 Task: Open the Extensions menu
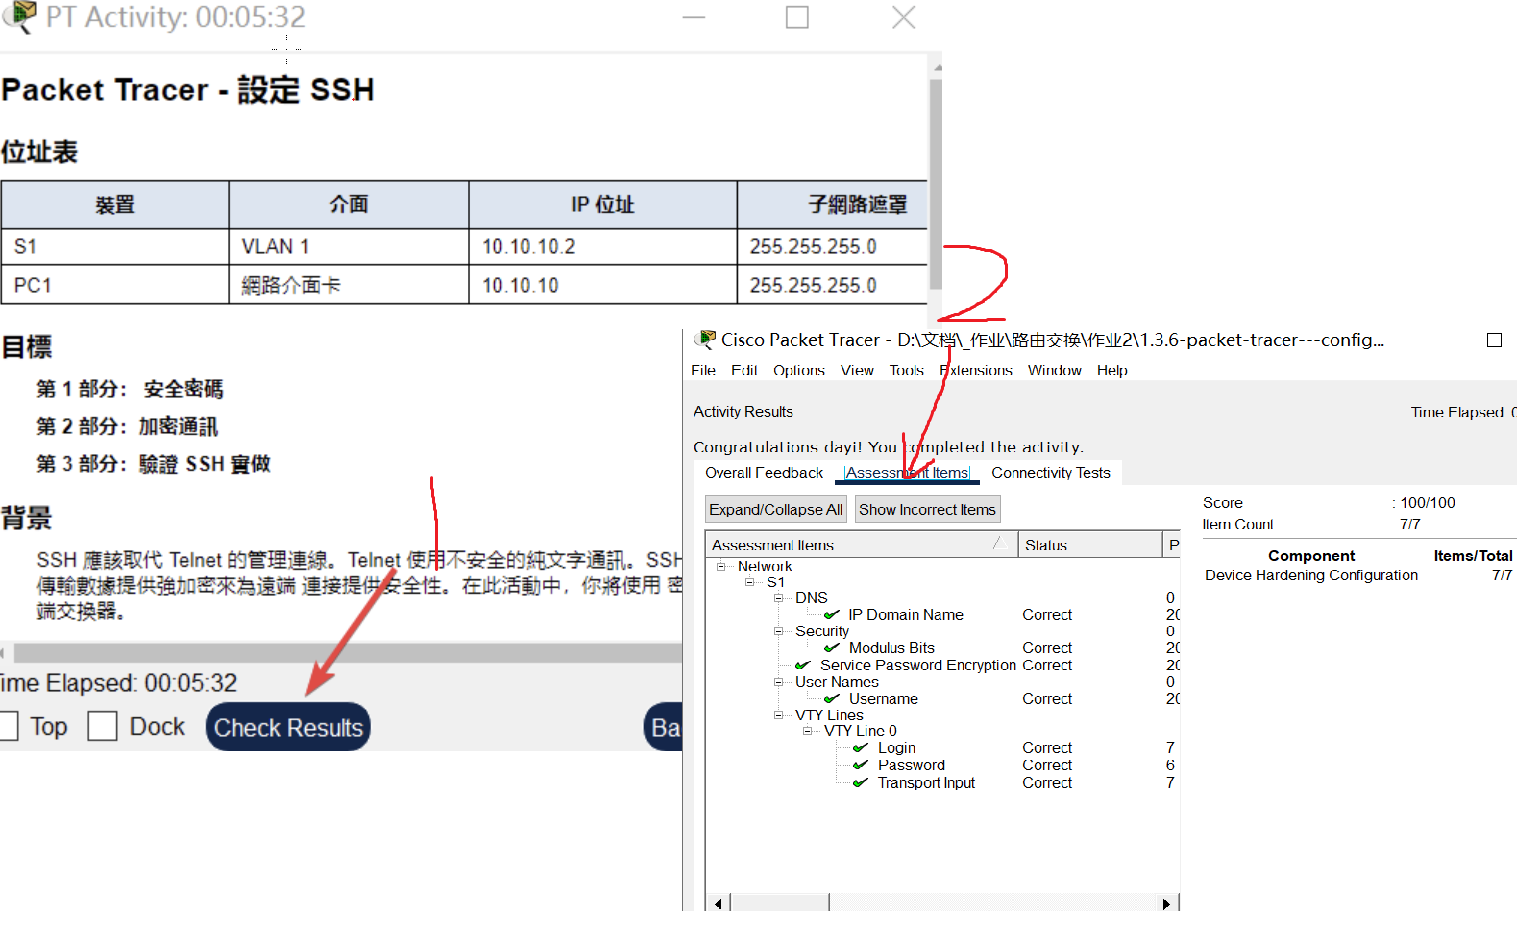(x=976, y=370)
